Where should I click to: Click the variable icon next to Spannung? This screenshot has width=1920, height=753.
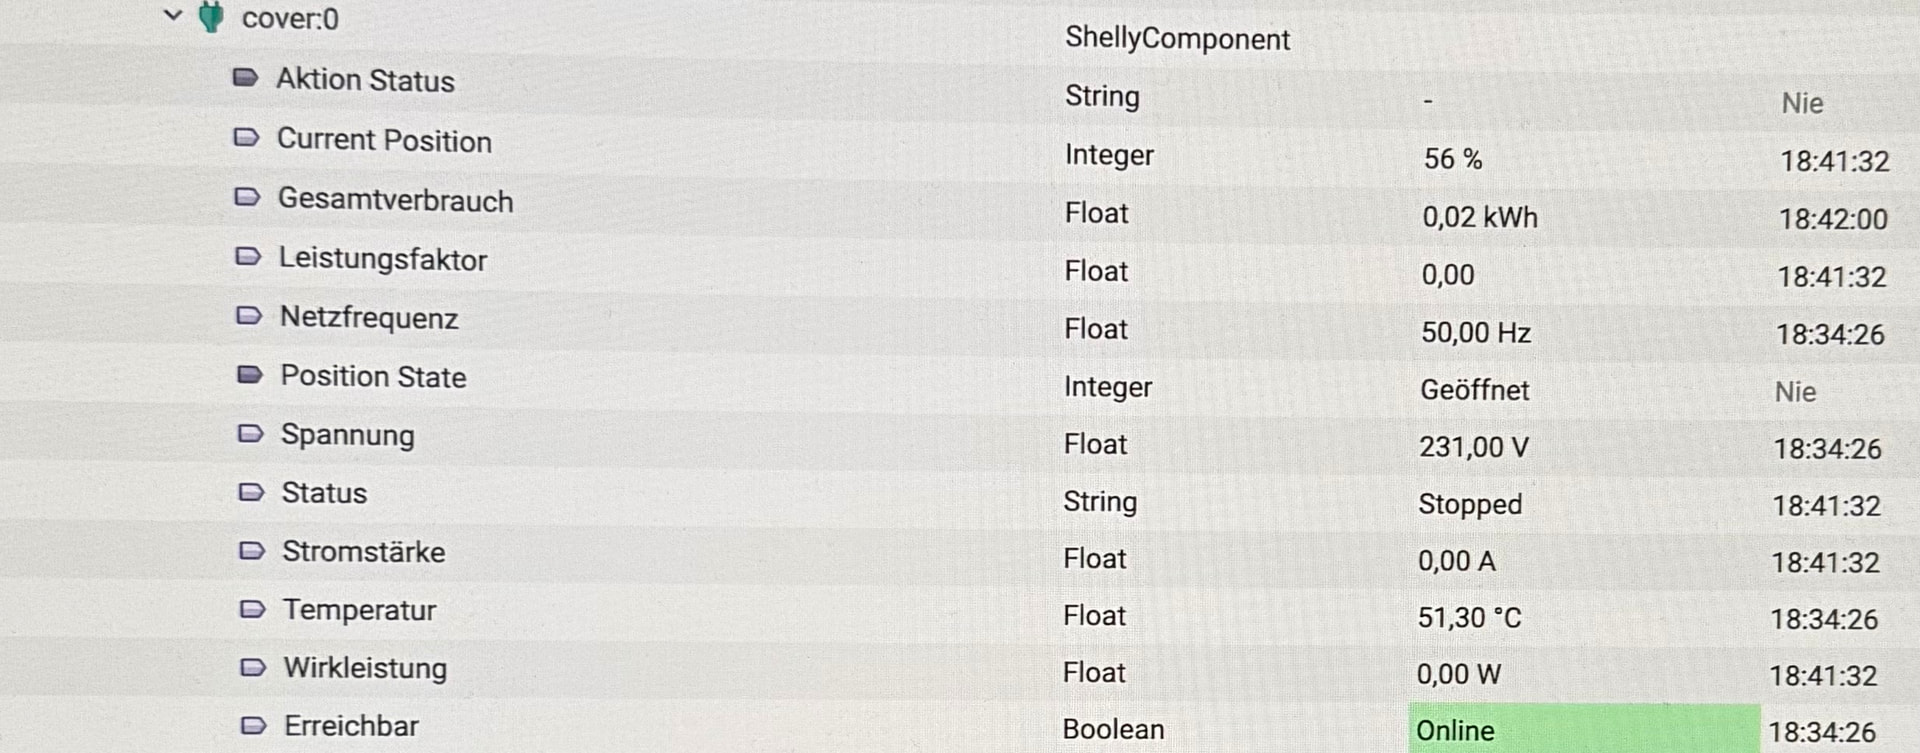(250, 434)
